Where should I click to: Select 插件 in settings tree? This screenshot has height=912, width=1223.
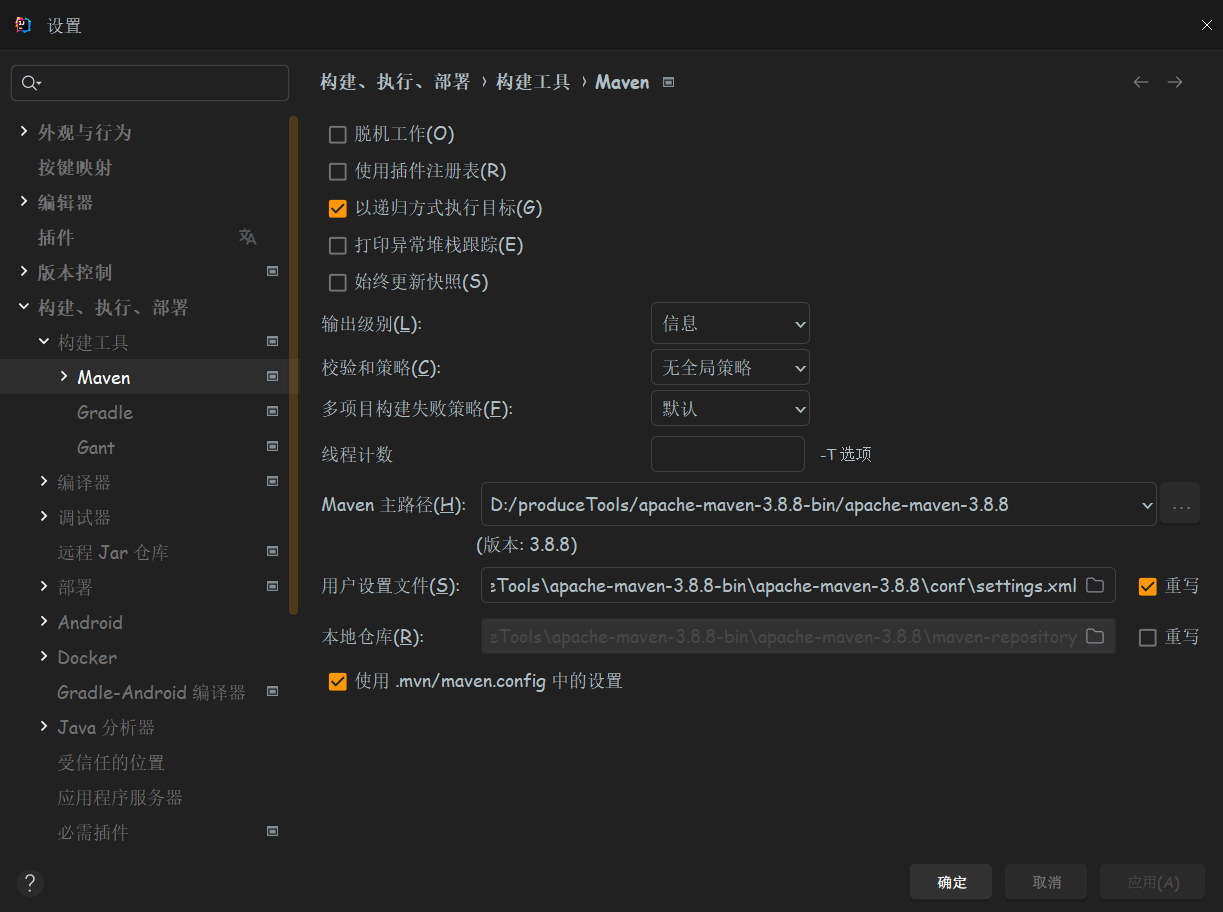(56, 237)
